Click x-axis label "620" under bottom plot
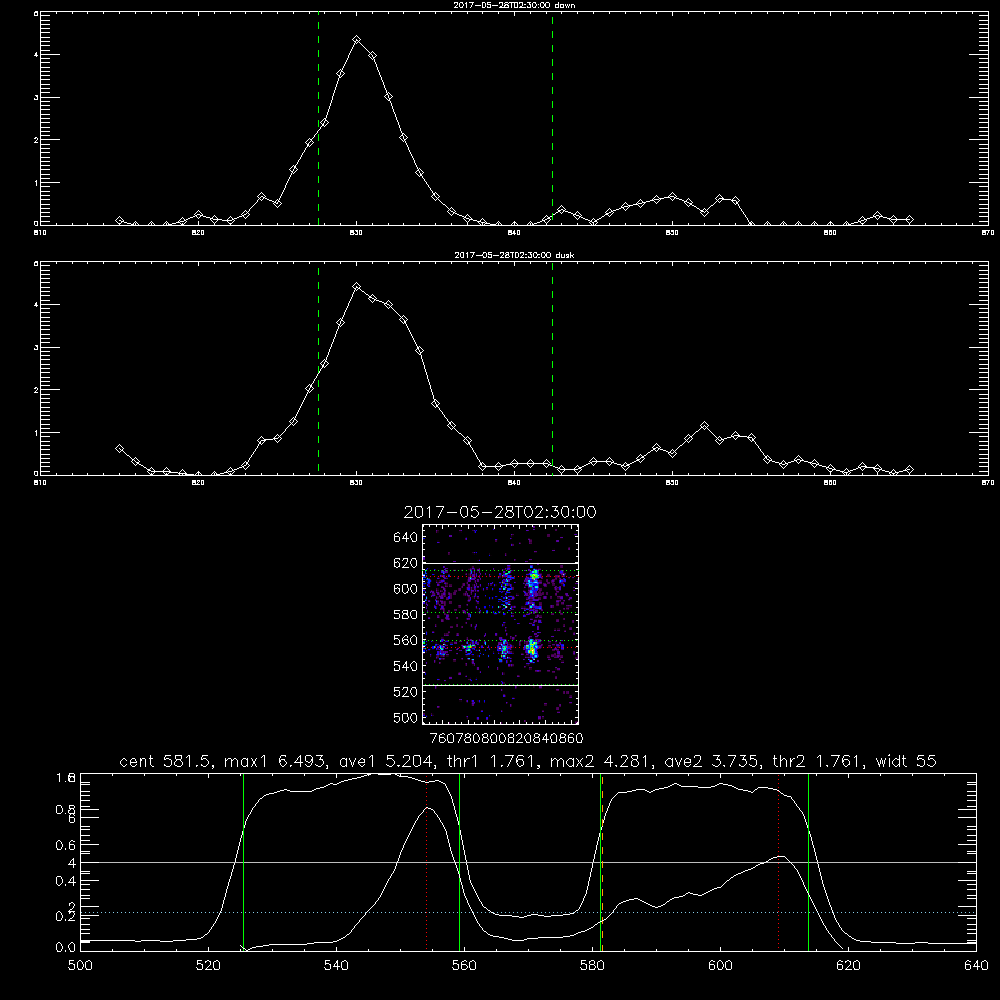Image resolution: width=1000 pixels, height=1000 pixels. [x=848, y=966]
